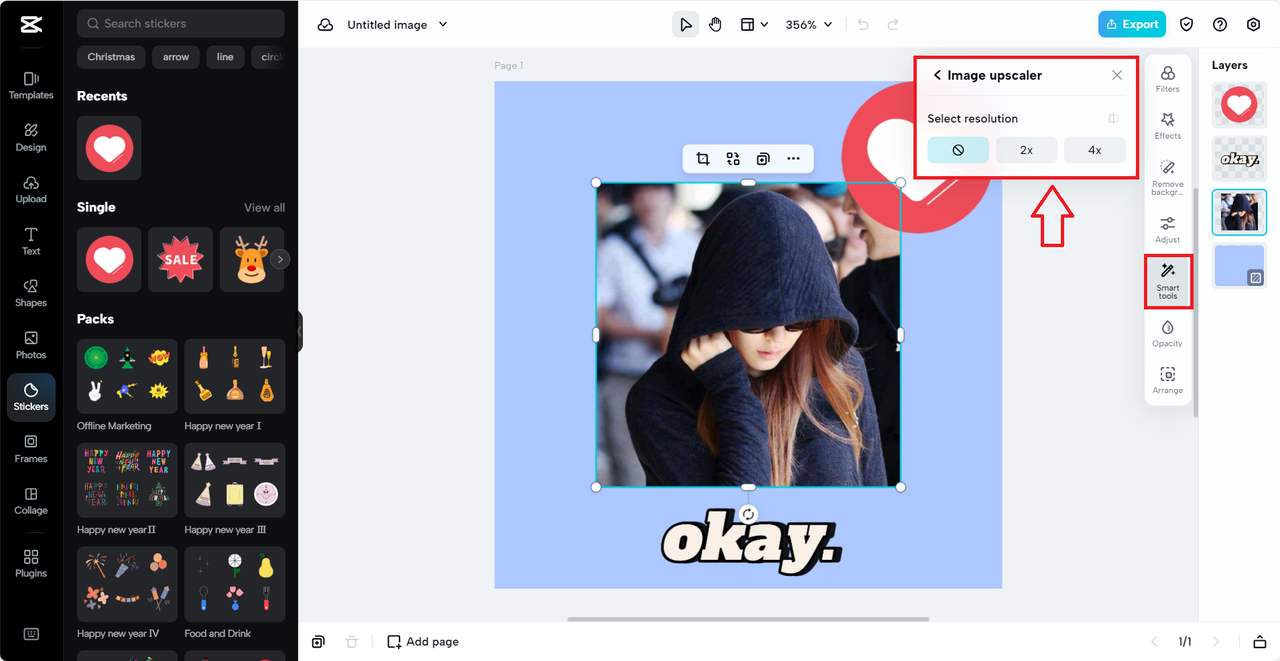Image resolution: width=1280 pixels, height=661 pixels.
Task: Open the Adjust tool
Action: (x=1167, y=230)
